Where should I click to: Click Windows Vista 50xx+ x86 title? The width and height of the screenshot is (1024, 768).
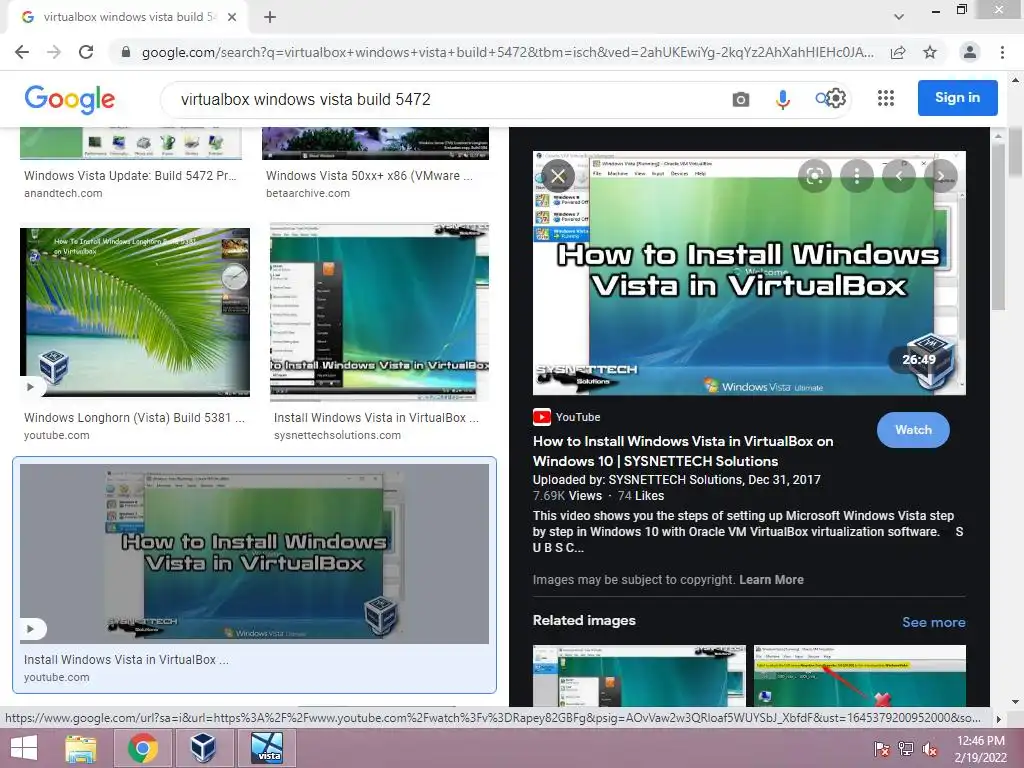pos(369,176)
